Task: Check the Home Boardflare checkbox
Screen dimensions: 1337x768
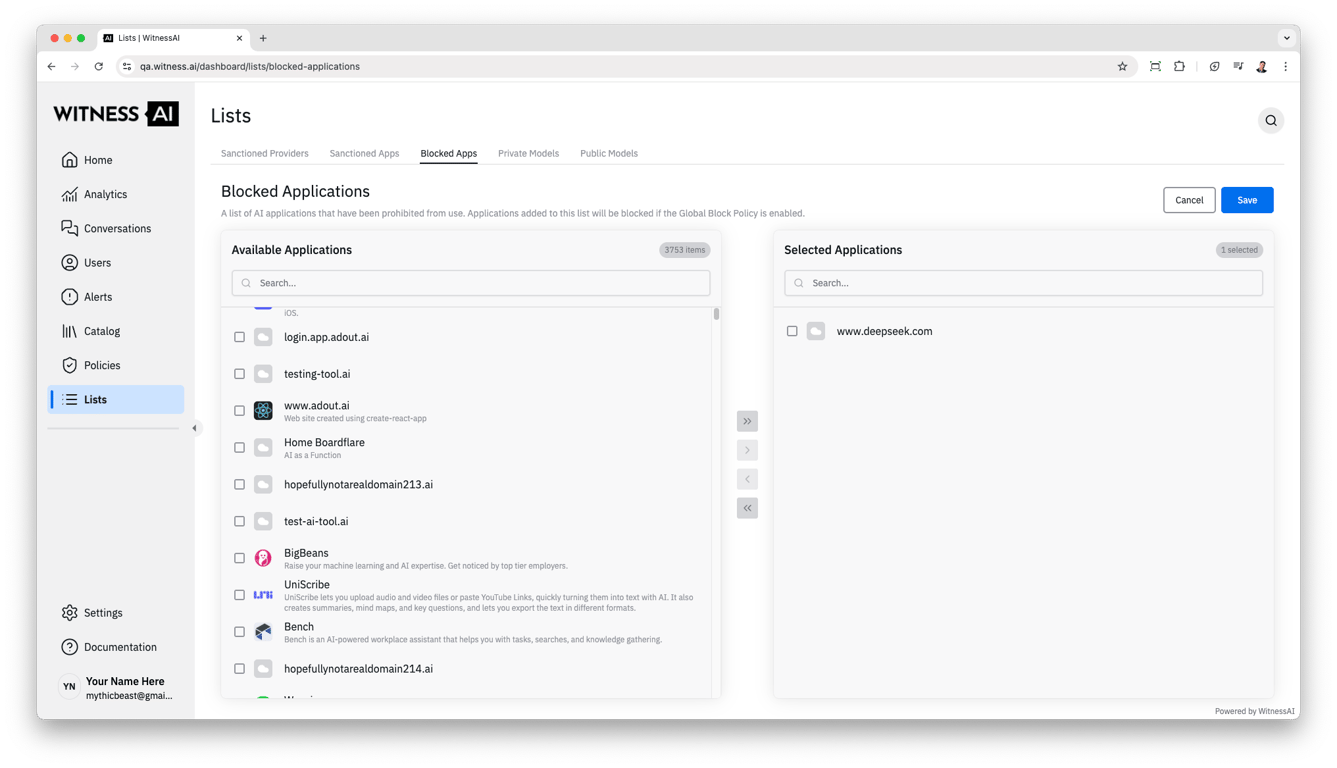Action: point(239,448)
